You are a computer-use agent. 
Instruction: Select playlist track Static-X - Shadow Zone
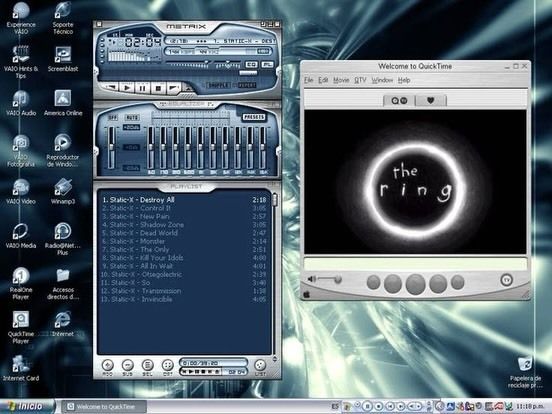pyautogui.click(x=184, y=225)
